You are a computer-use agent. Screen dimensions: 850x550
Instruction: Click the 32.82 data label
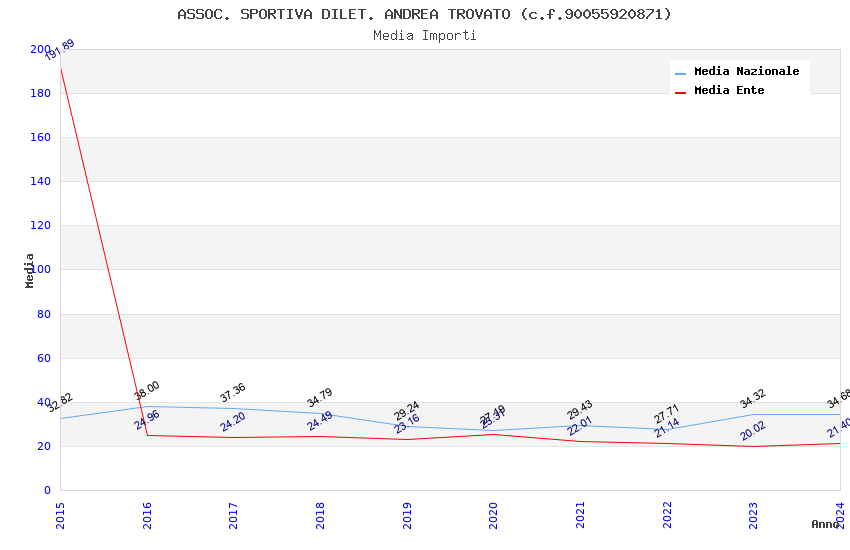click(60, 403)
